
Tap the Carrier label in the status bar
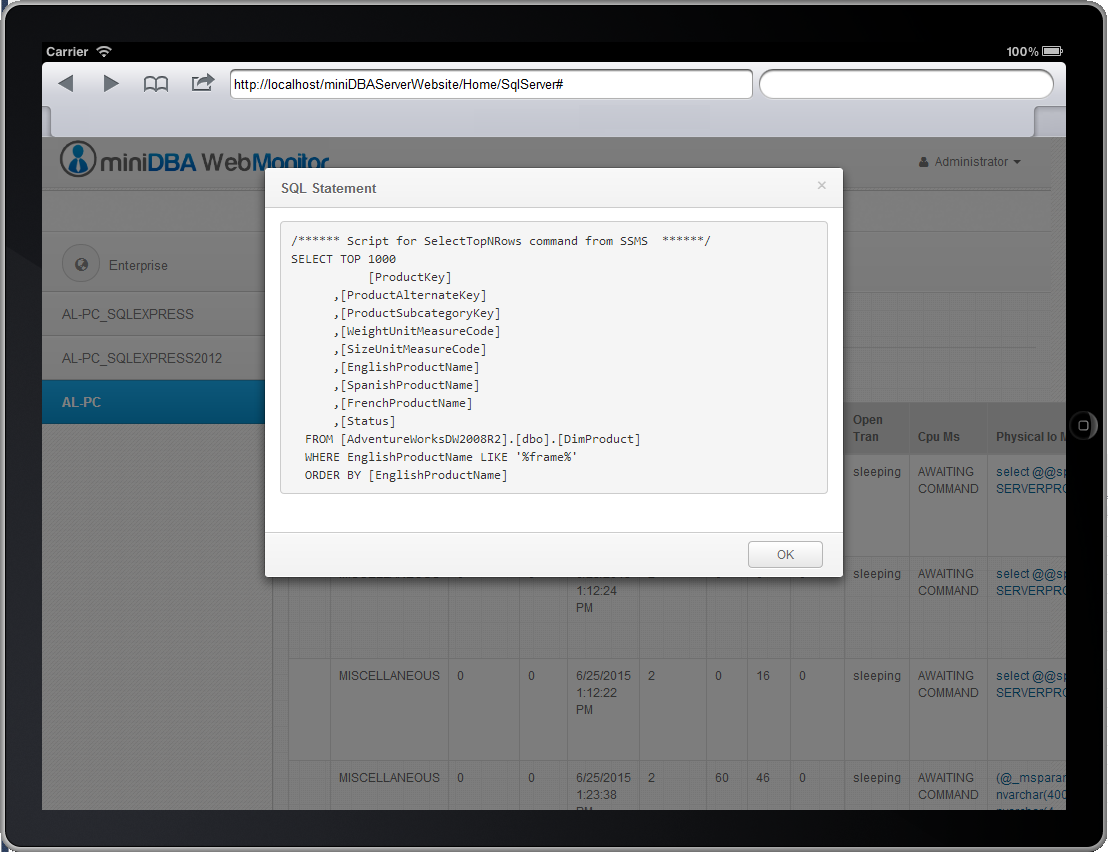click(x=67, y=52)
